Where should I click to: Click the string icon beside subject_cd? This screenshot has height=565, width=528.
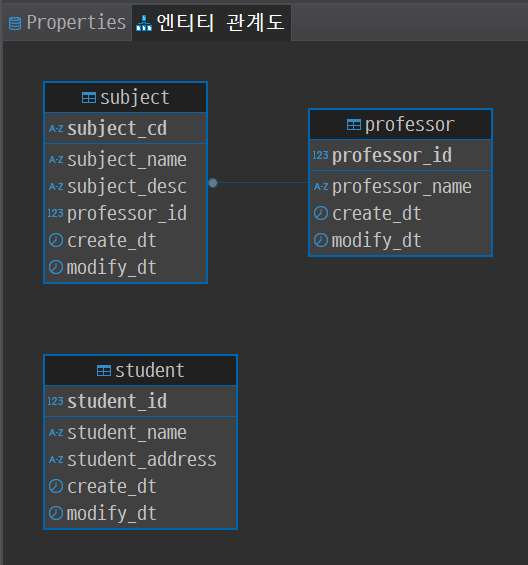[56, 129]
